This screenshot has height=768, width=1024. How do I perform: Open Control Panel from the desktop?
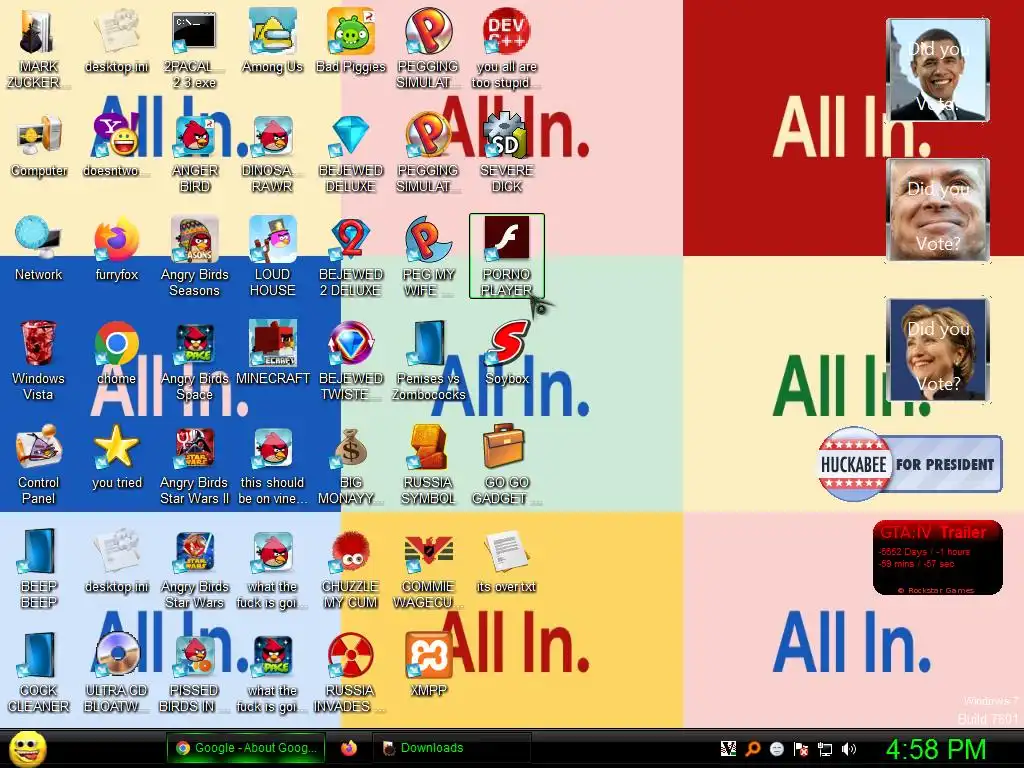point(39,464)
